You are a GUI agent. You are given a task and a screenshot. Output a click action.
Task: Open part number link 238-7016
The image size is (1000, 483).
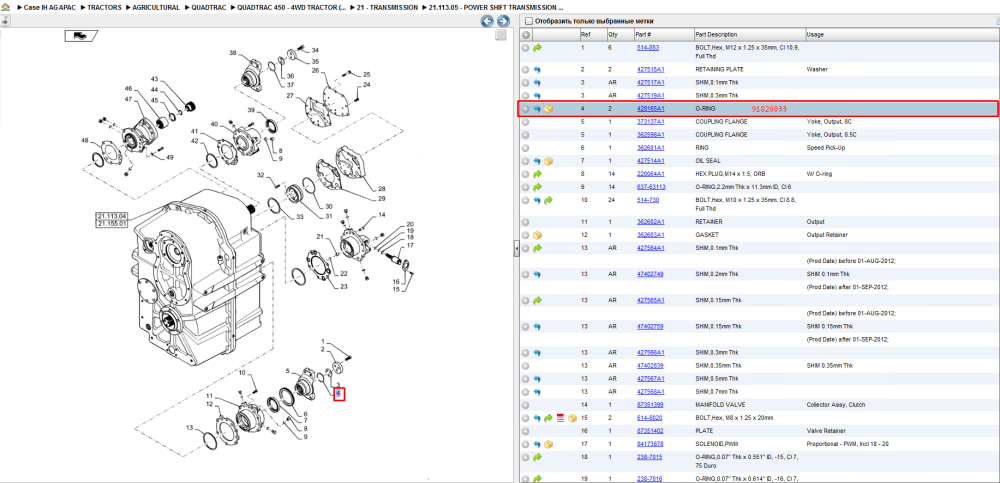click(648, 479)
